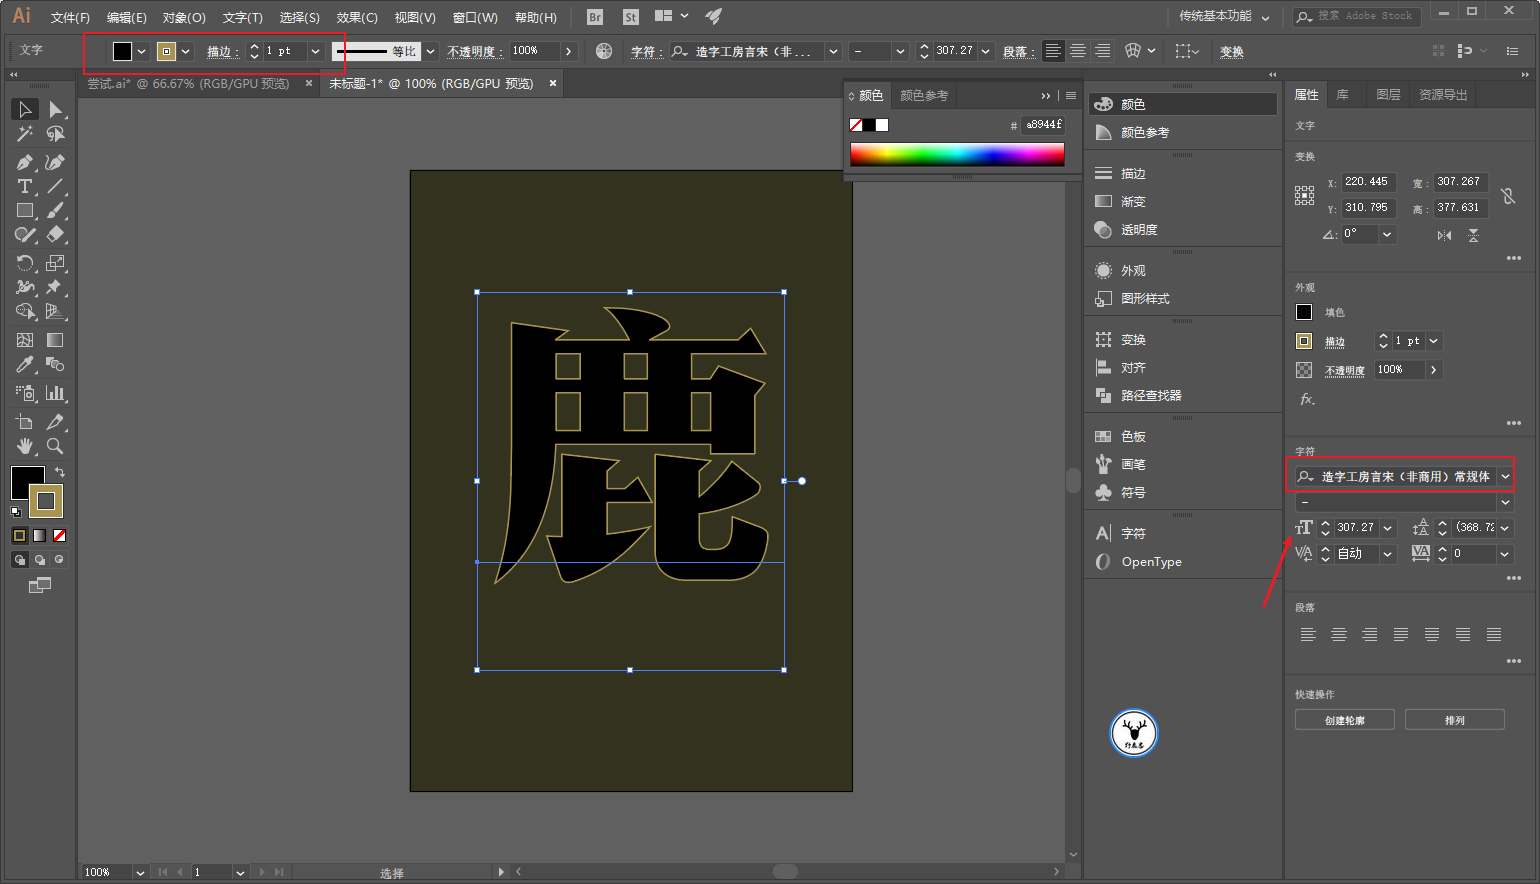Viewport: 1540px width, 884px height.
Task: Open the 传统基本功能 workspace switcher
Action: (x=1224, y=16)
